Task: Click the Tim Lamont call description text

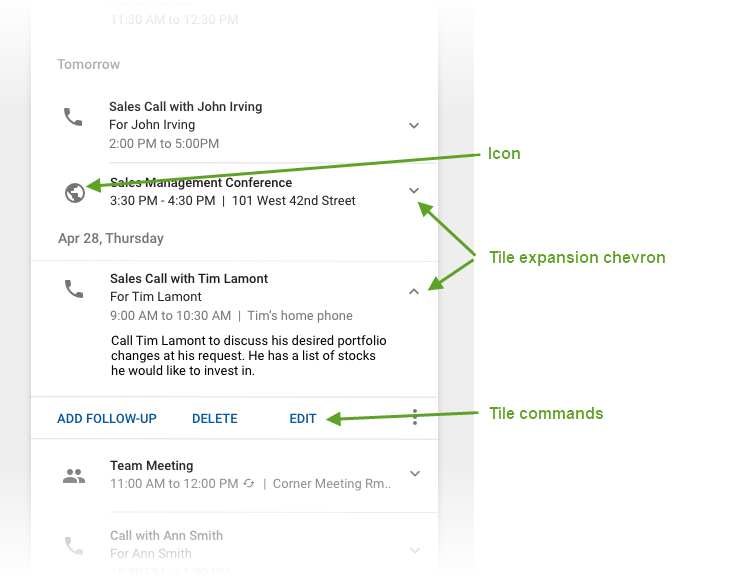Action: [248, 356]
